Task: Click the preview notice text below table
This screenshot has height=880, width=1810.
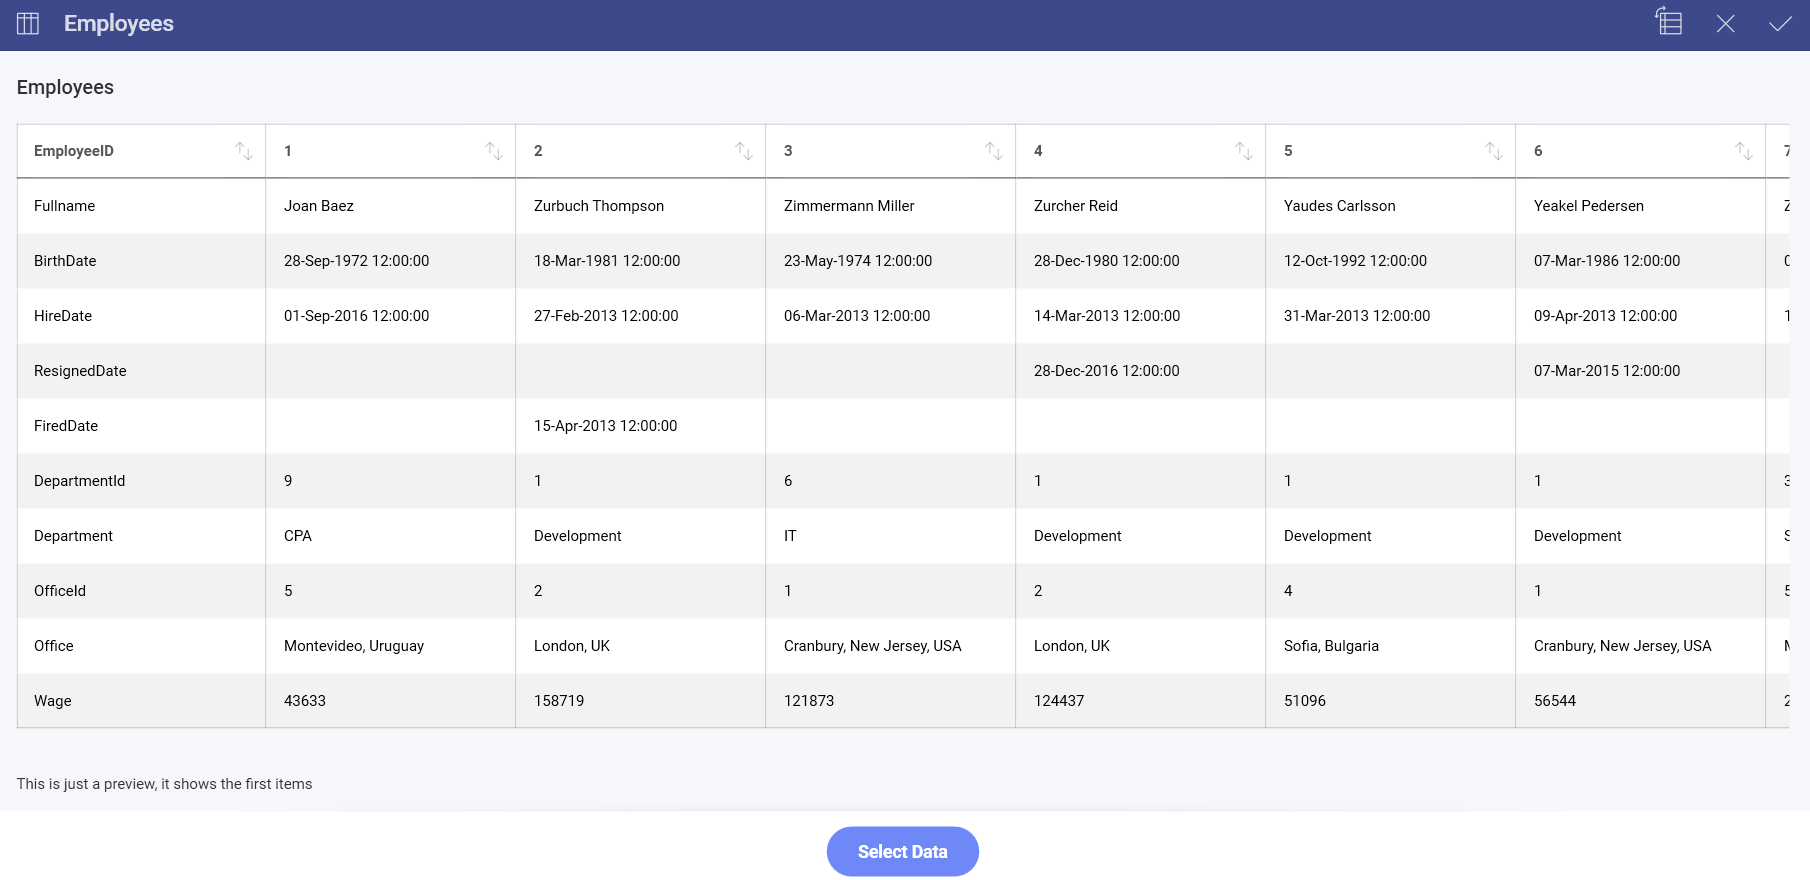Action: pyautogui.click(x=165, y=784)
